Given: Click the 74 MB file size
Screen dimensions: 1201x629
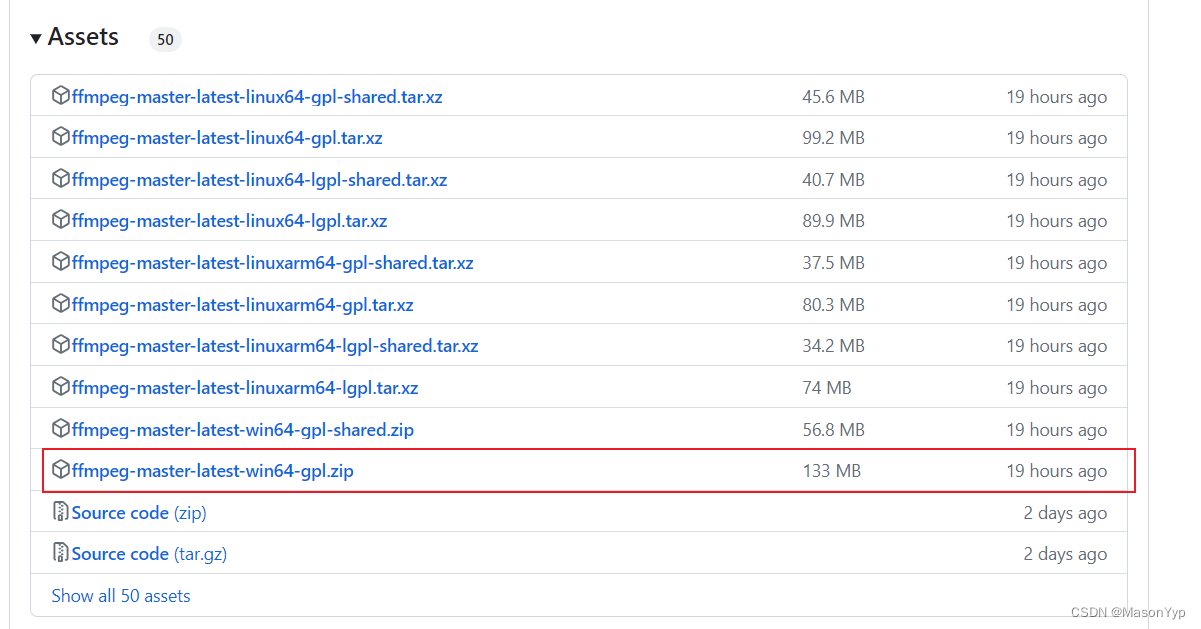Looking at the screenshot, I should click(827, 388).
